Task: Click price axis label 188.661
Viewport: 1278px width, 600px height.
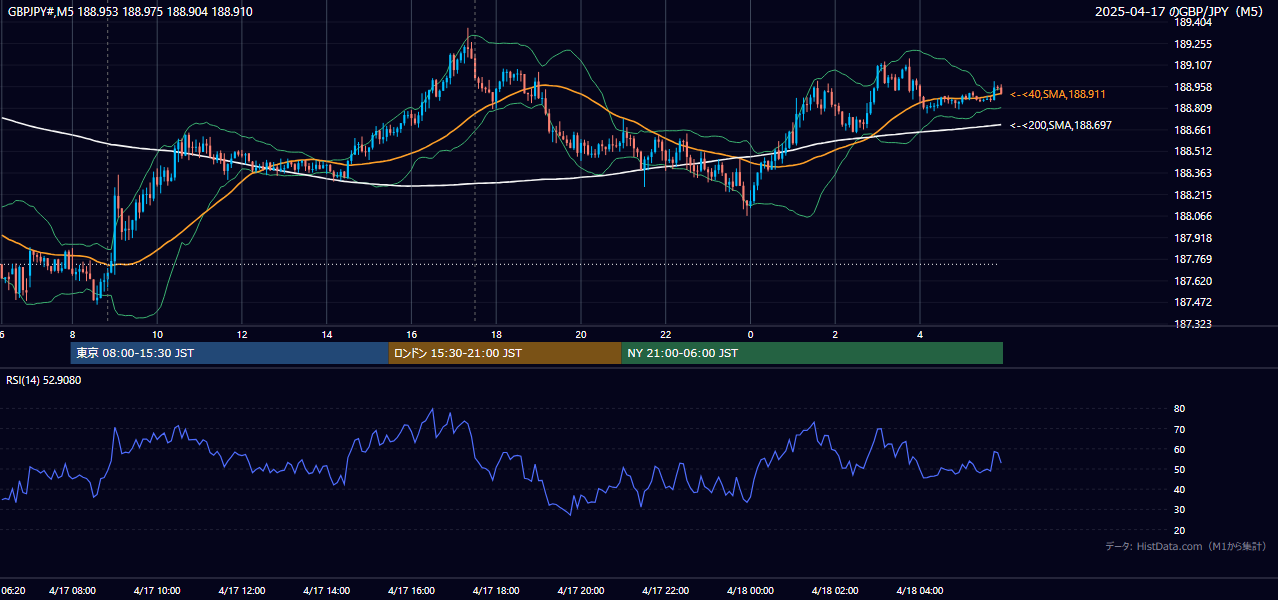Action: point(1193,130)
